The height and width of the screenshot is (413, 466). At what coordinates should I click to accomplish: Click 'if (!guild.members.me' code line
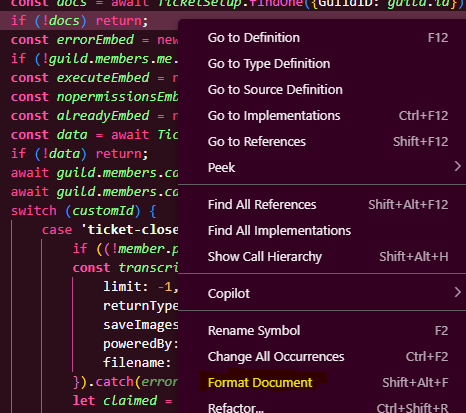click(95, 59)
